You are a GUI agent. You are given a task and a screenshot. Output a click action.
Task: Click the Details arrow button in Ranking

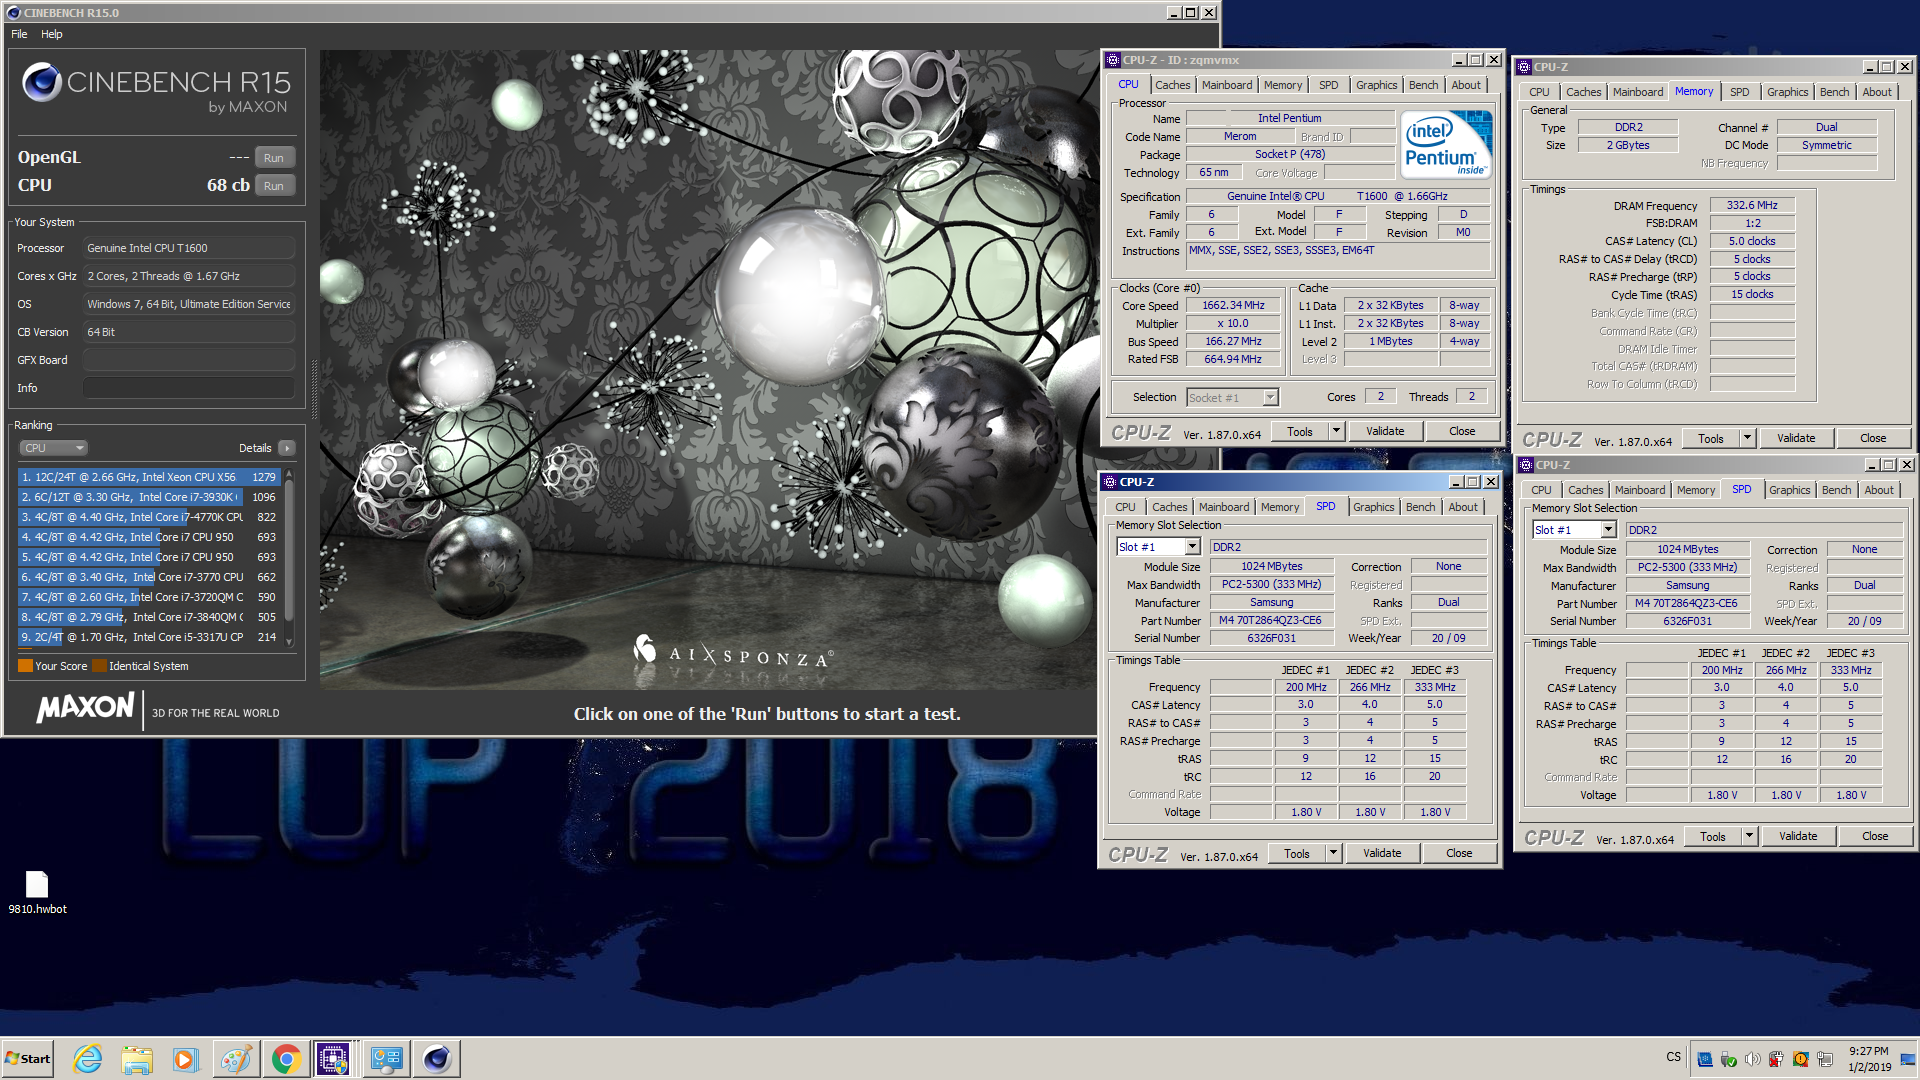287,448
